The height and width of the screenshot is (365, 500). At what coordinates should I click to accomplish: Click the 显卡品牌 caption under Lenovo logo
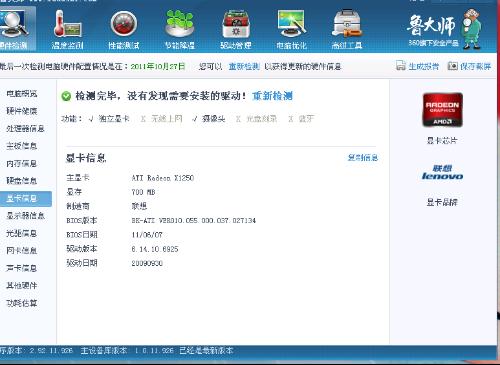pos(442,202)
